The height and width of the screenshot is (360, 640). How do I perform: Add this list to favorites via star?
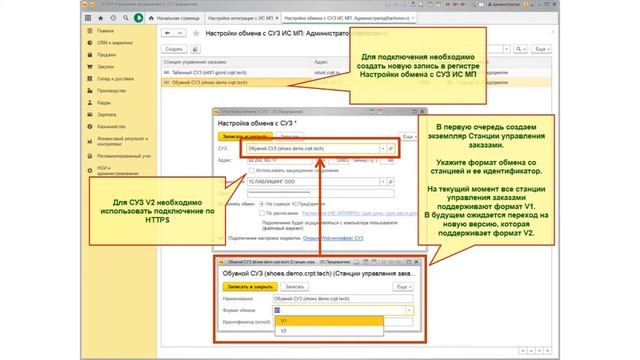pos(196,33)
